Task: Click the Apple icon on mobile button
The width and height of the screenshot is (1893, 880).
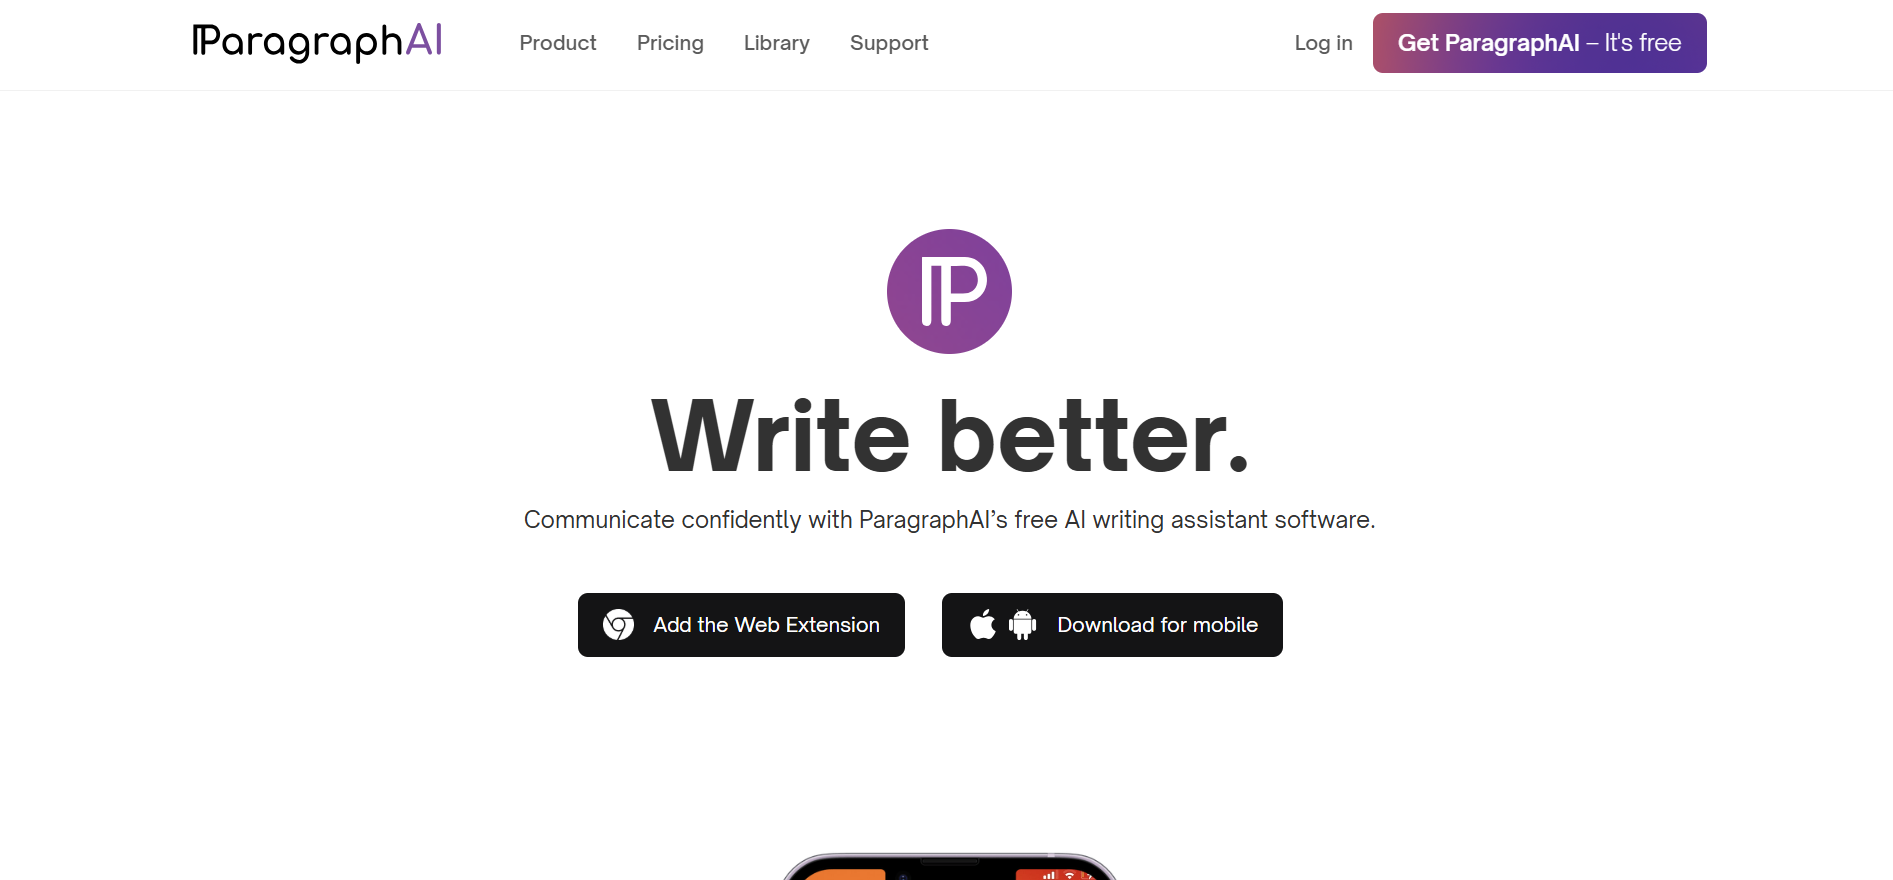Action: pos(983,624)
